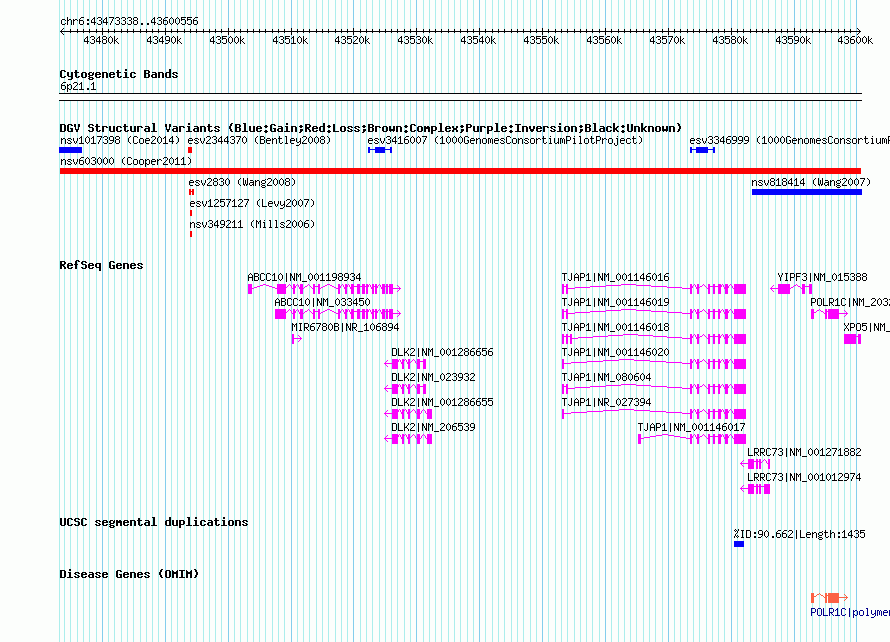Viewport: 890px width, 642px height.
Task: Click the Cytogenetic Bands track title
Action: click(x=119, y=74)
